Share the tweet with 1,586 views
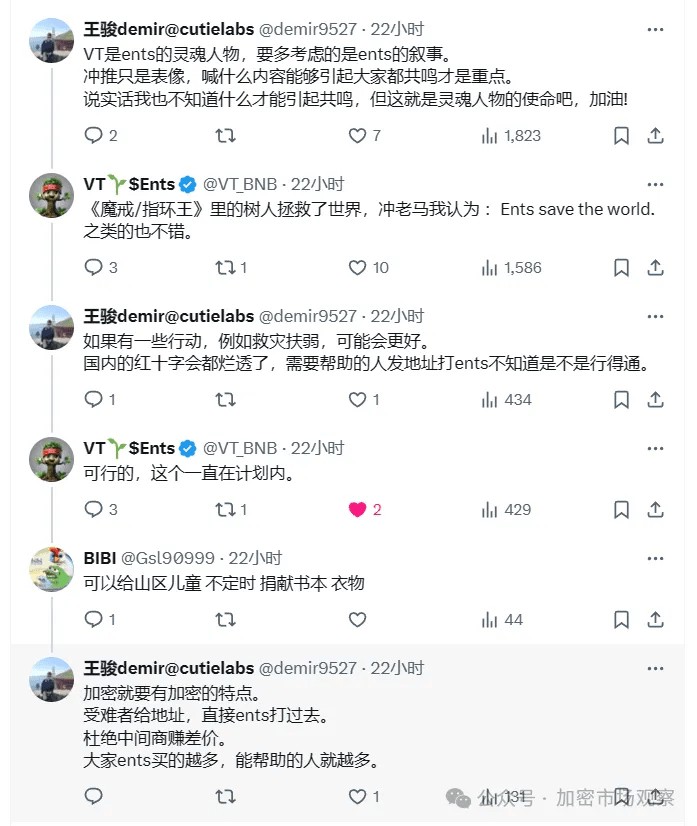 655,268
